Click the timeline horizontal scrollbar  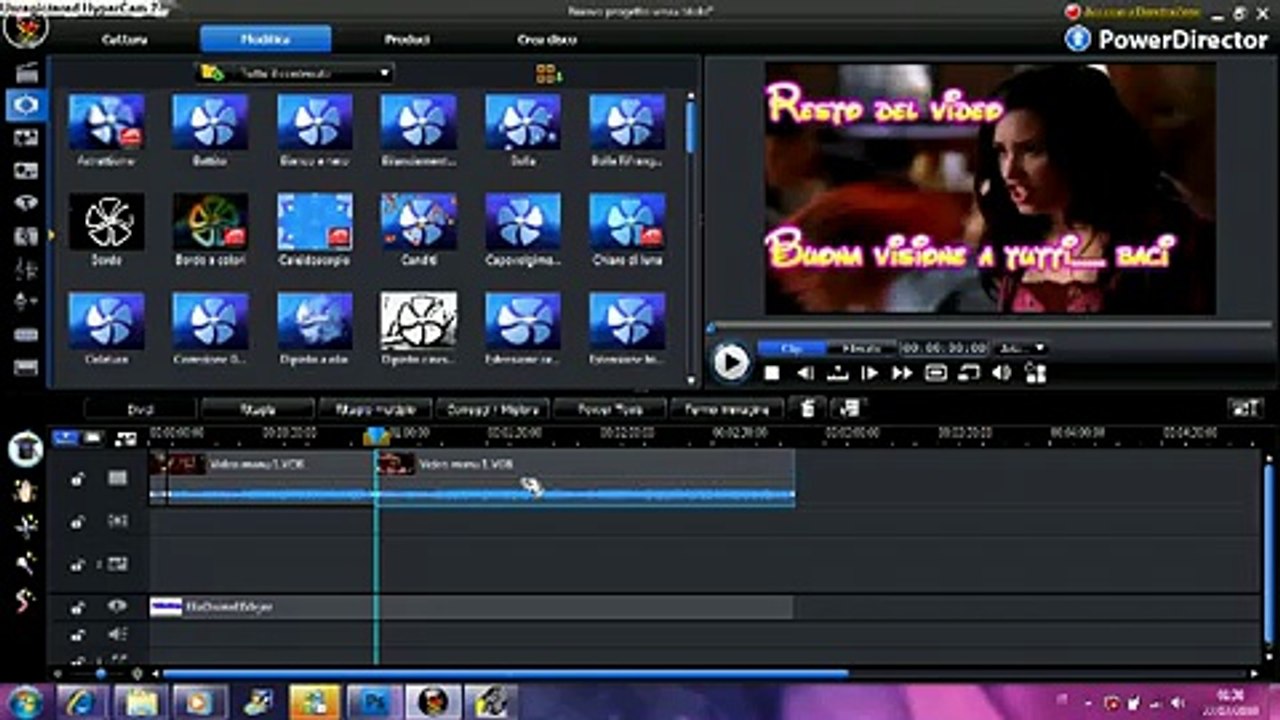505,674
